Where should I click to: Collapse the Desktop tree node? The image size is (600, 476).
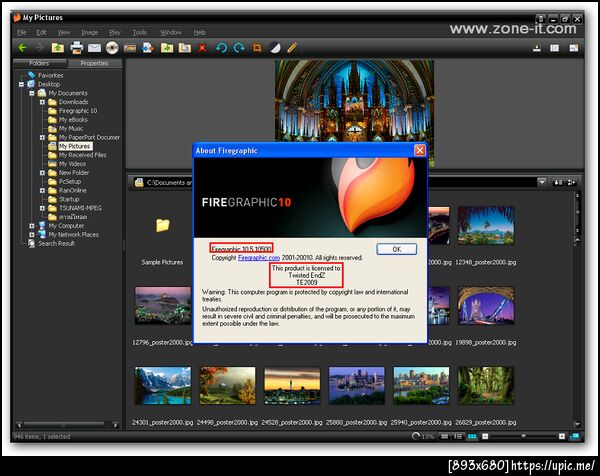21,84
